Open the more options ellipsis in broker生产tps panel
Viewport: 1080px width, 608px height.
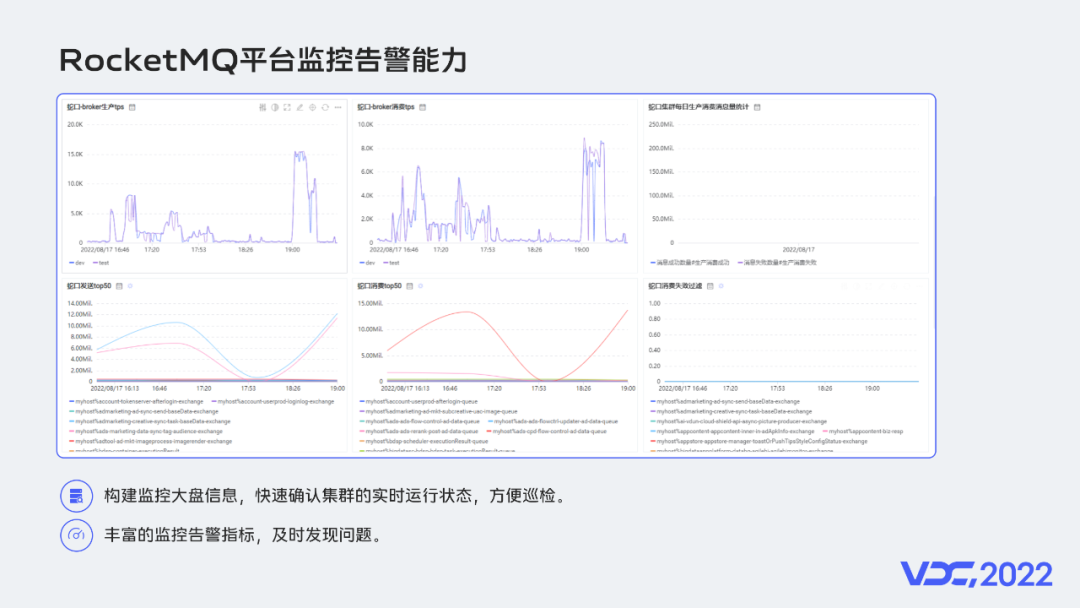click(x=338, y=107)
